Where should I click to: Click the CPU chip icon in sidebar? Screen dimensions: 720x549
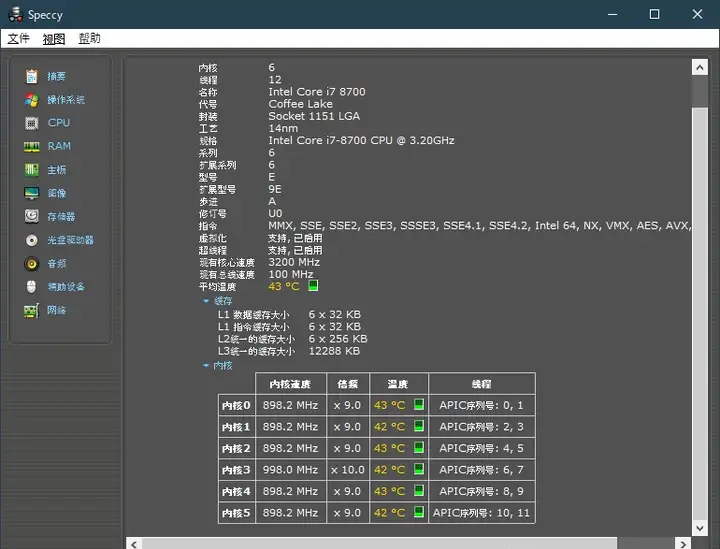31,123
